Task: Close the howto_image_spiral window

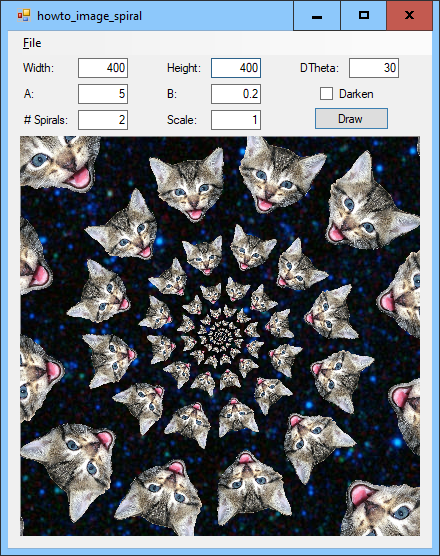Action: click(410, 16)
